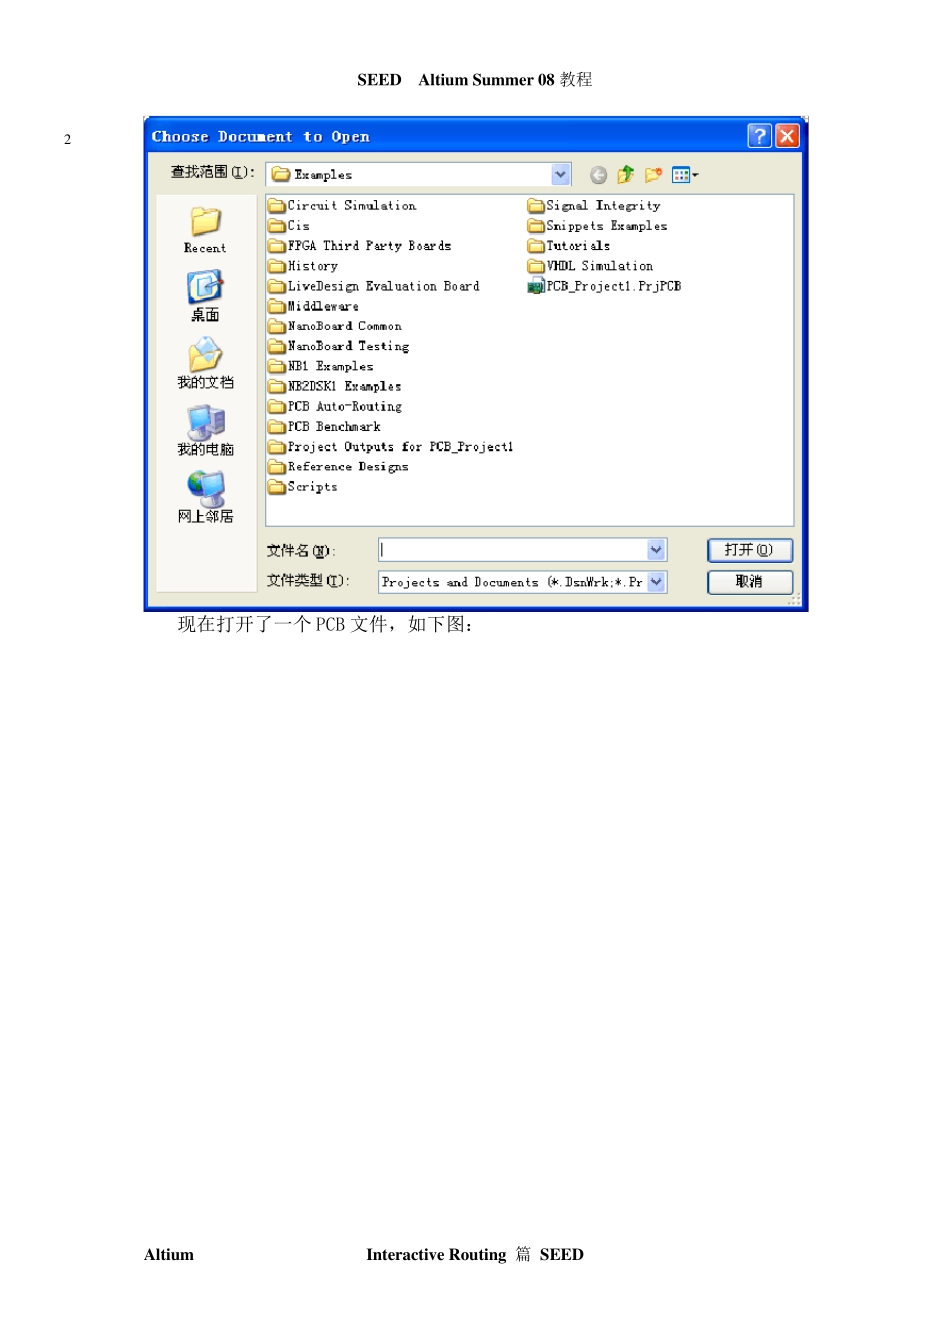The width and height of the screenshot is (950, 1344).
Task: Open the Views menu icon
Action: 685,175
